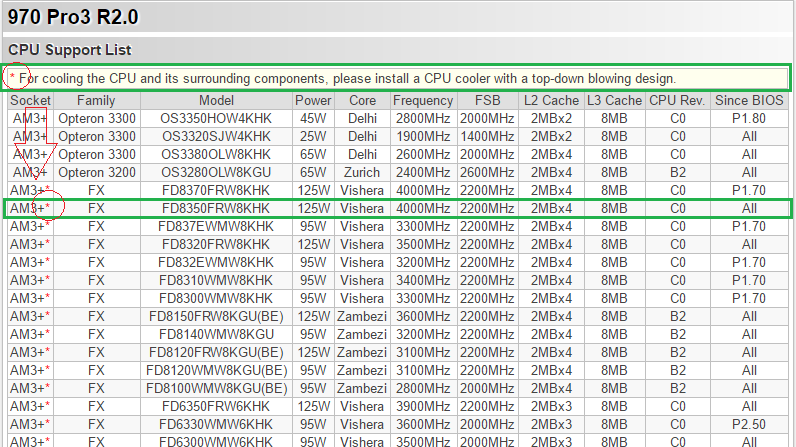Viewport: 796px width, 447px height.
Task: Click 1900MHz frequency in OS3320SJW4KHK row
Action: (x=423, y=136)
